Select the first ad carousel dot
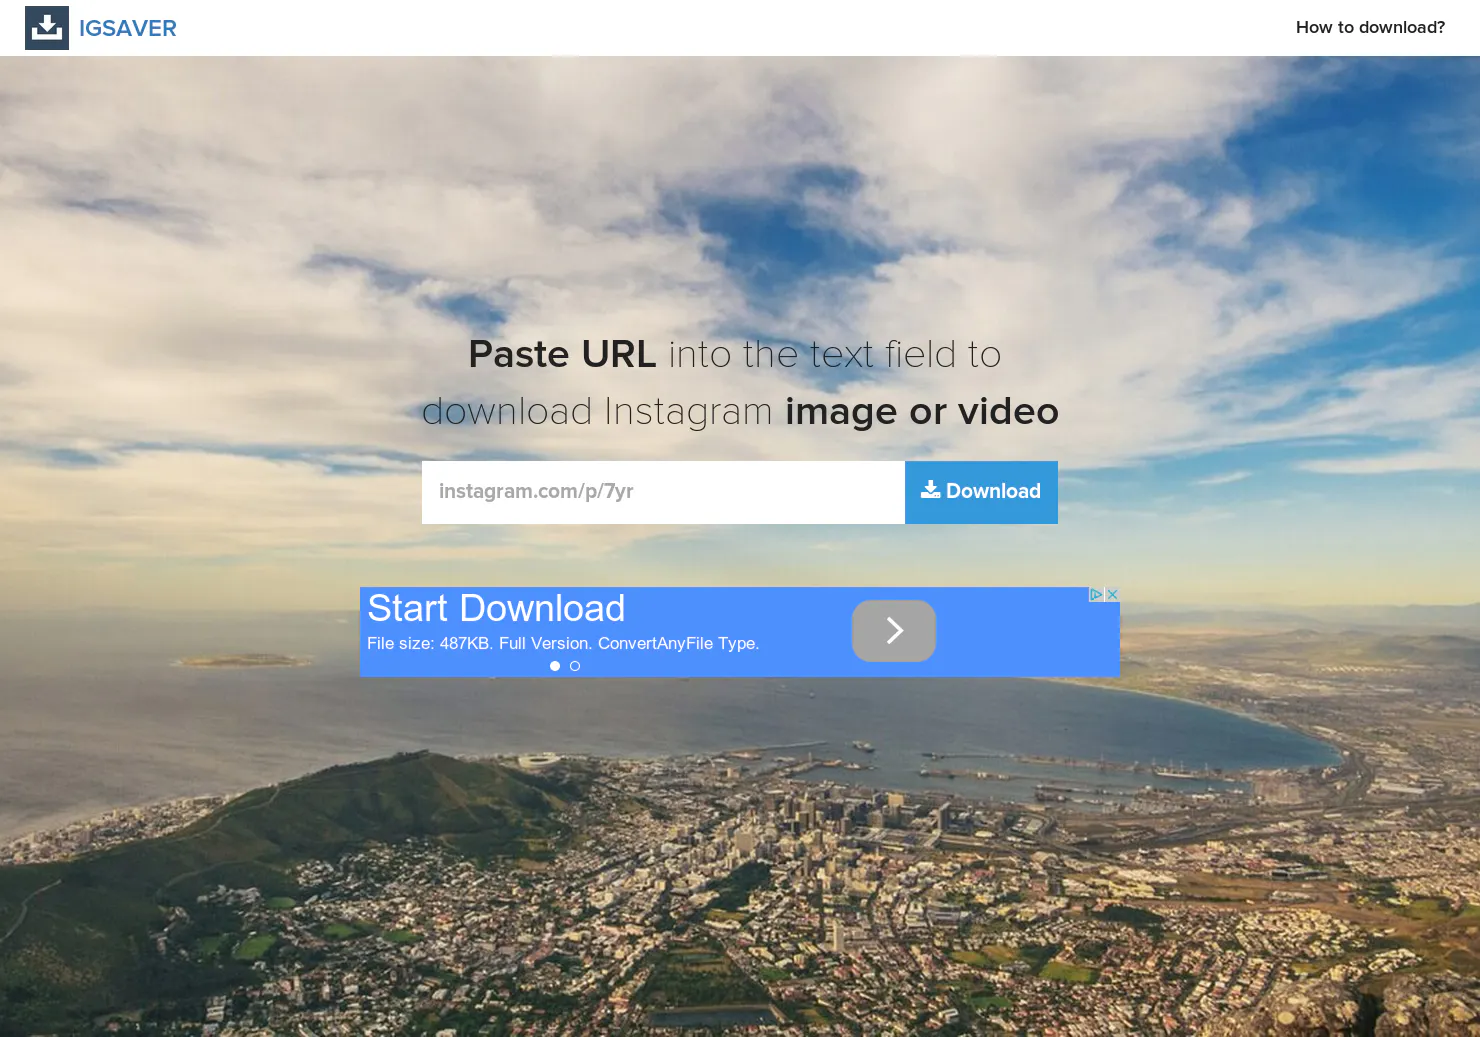The height and width of the screenshot is (1037, 1480). [x=555, y=666]
